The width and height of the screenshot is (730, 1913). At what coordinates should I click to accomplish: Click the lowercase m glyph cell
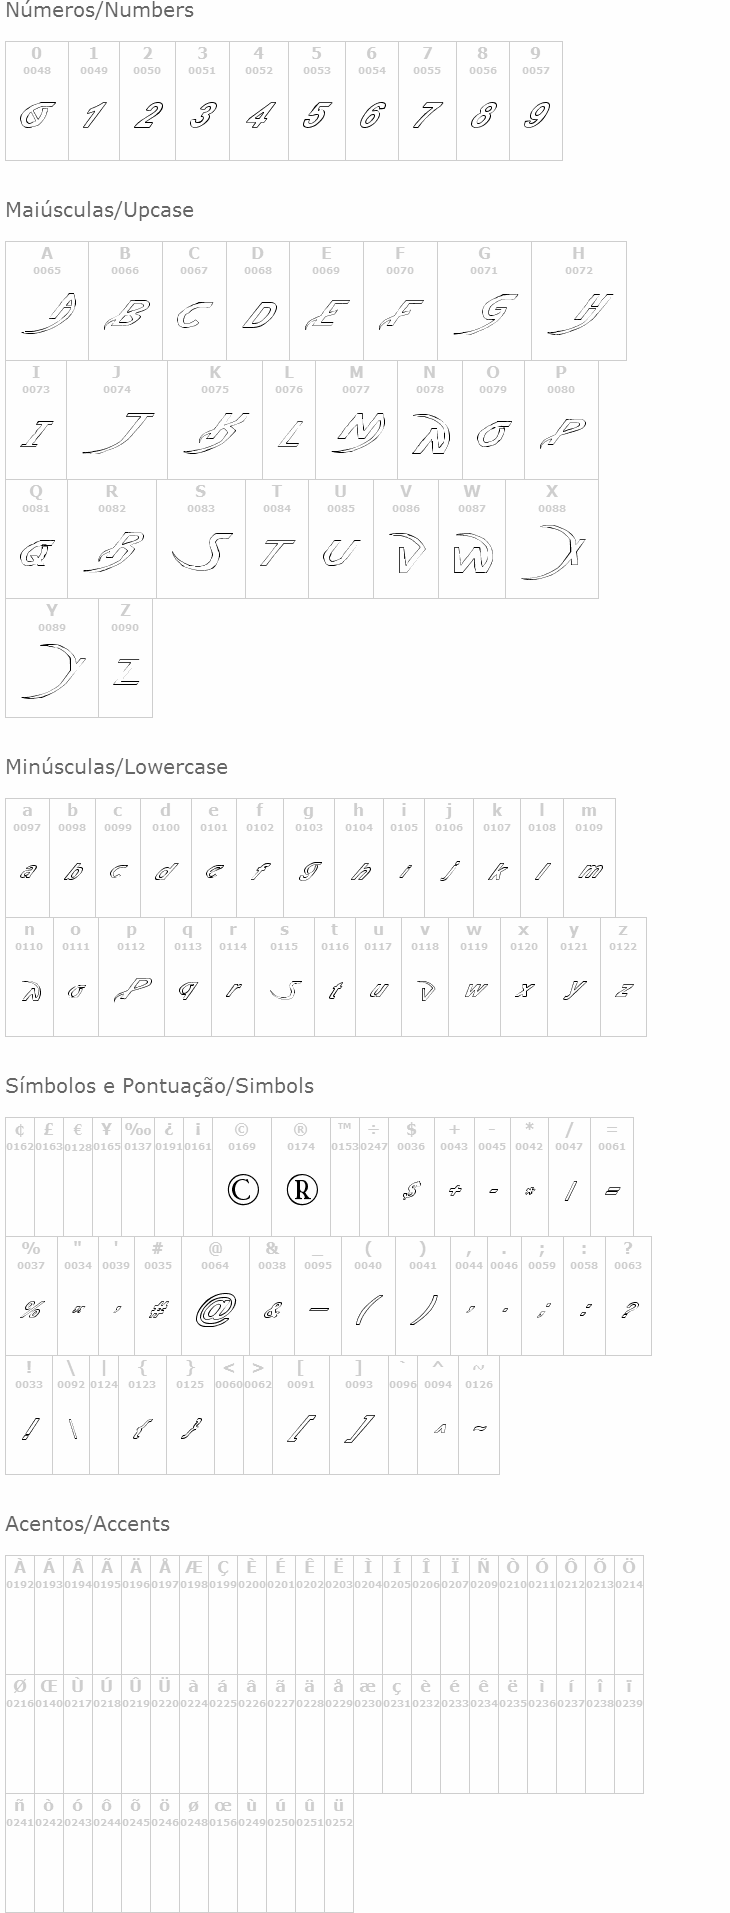coord(589,858)
